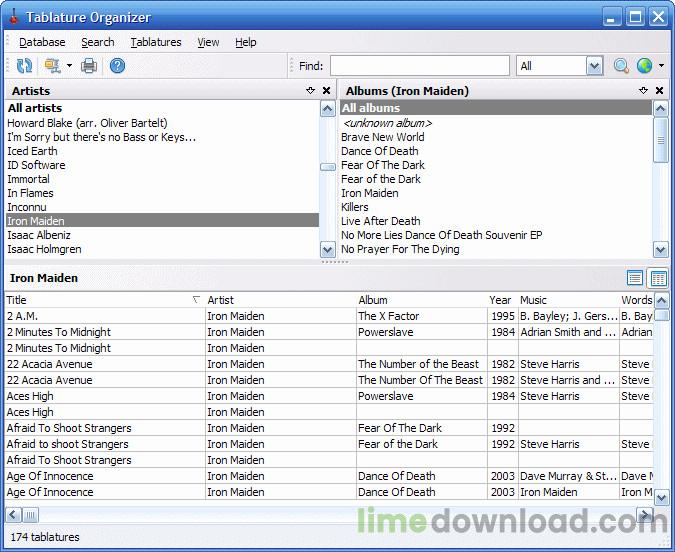The image size is (675, 552).
Task: Open the Database menu
Action: coord(42,42)
